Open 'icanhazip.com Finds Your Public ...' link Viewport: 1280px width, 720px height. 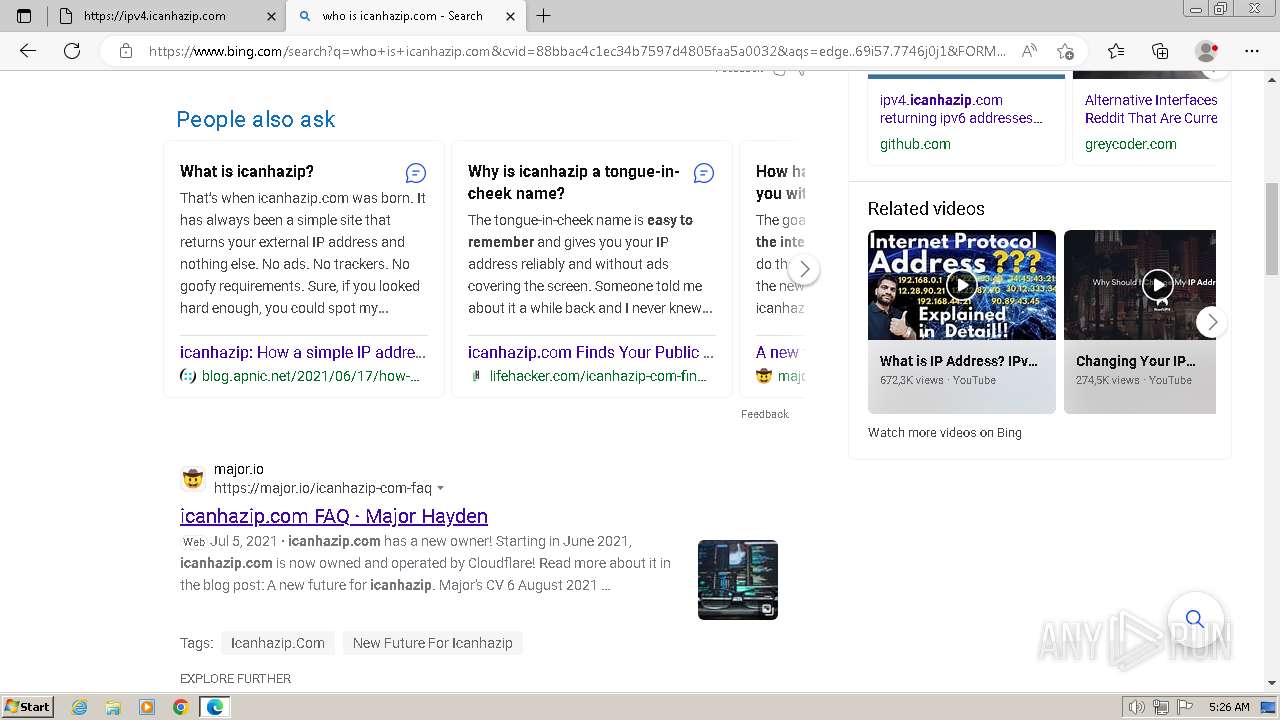pyautogui.click(x=591, y=352)
